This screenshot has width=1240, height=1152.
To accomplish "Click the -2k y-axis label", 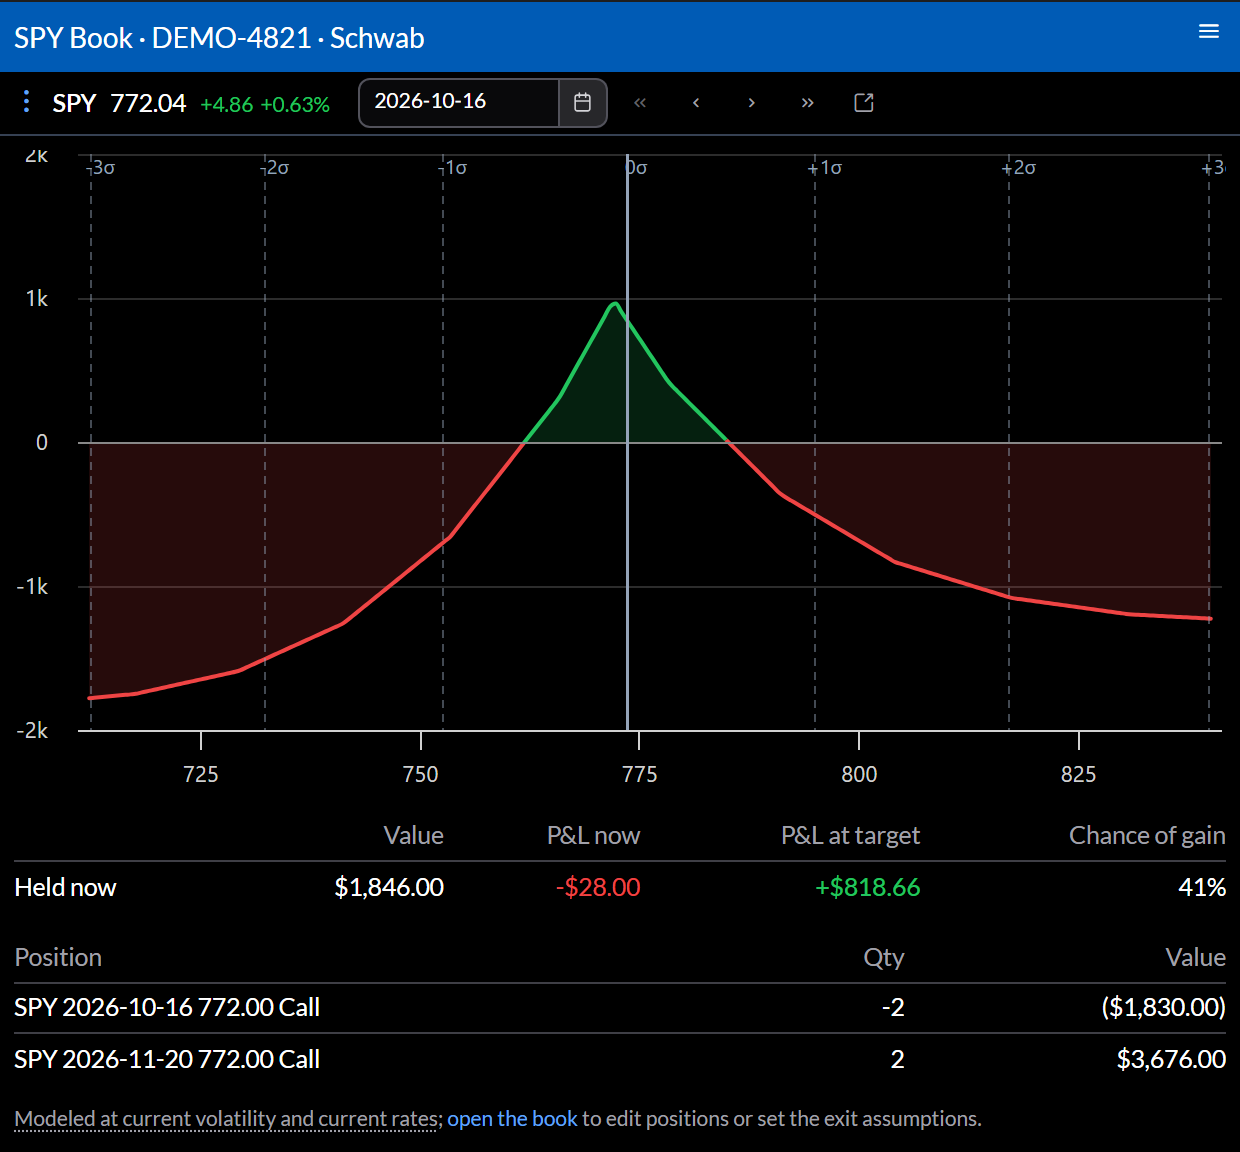I will 32,731.
